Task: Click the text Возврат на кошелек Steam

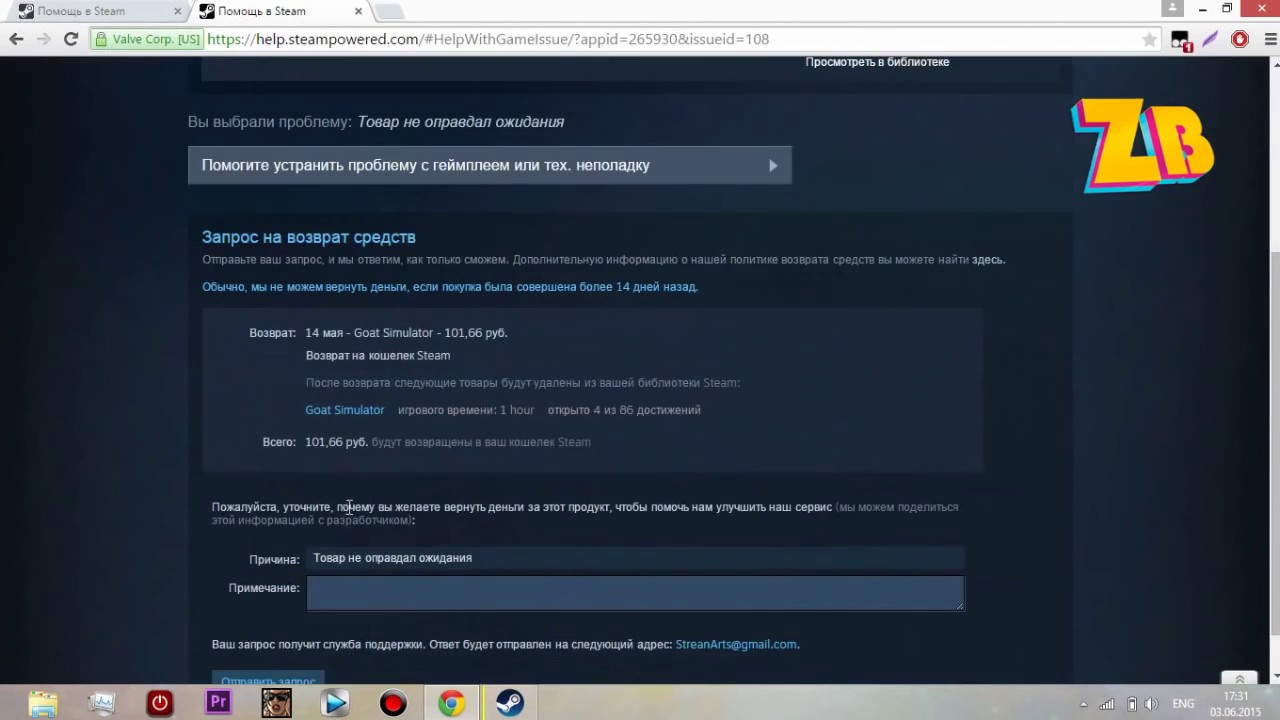Action: point(378,355)
